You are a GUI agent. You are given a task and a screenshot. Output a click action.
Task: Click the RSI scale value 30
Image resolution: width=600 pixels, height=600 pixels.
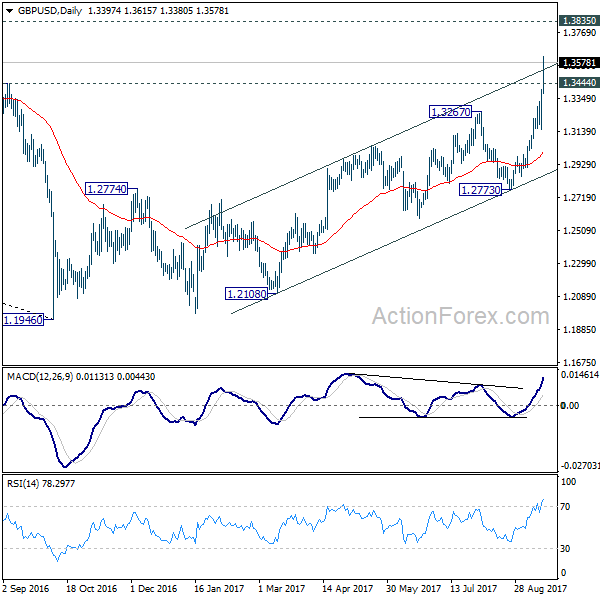[565, 549]
